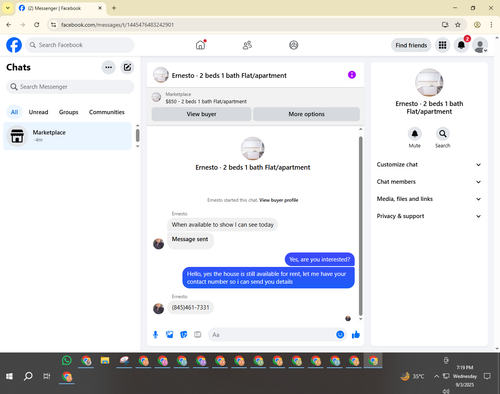
Task: Click the Search Facebook field
Action: coord(80,45)
